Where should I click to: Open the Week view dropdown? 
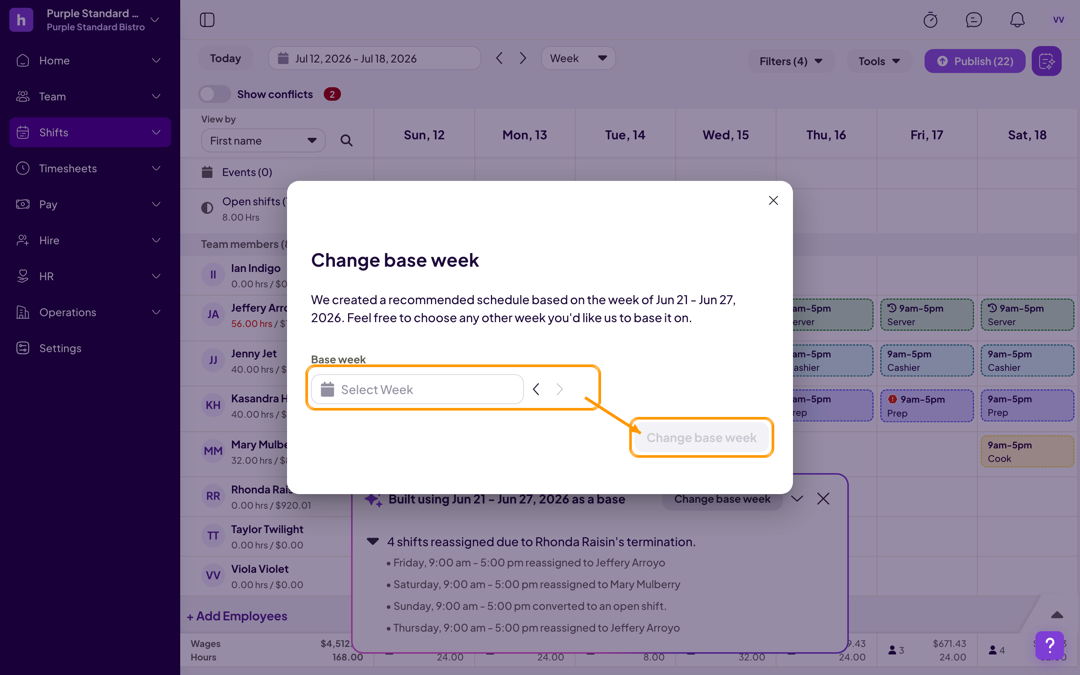(x=578, y=59)
